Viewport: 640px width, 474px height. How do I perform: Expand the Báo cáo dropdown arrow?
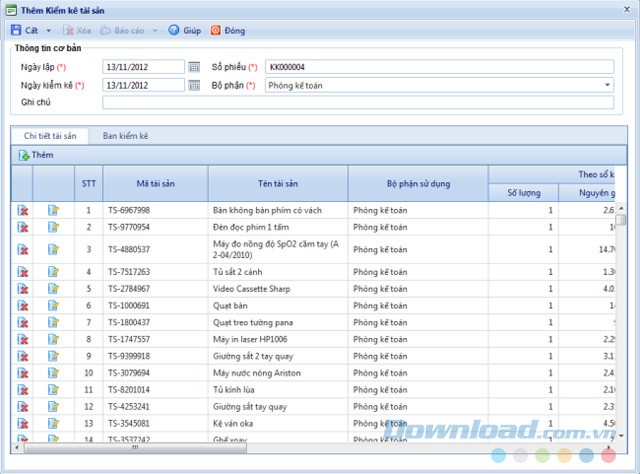tap(153, 31)
